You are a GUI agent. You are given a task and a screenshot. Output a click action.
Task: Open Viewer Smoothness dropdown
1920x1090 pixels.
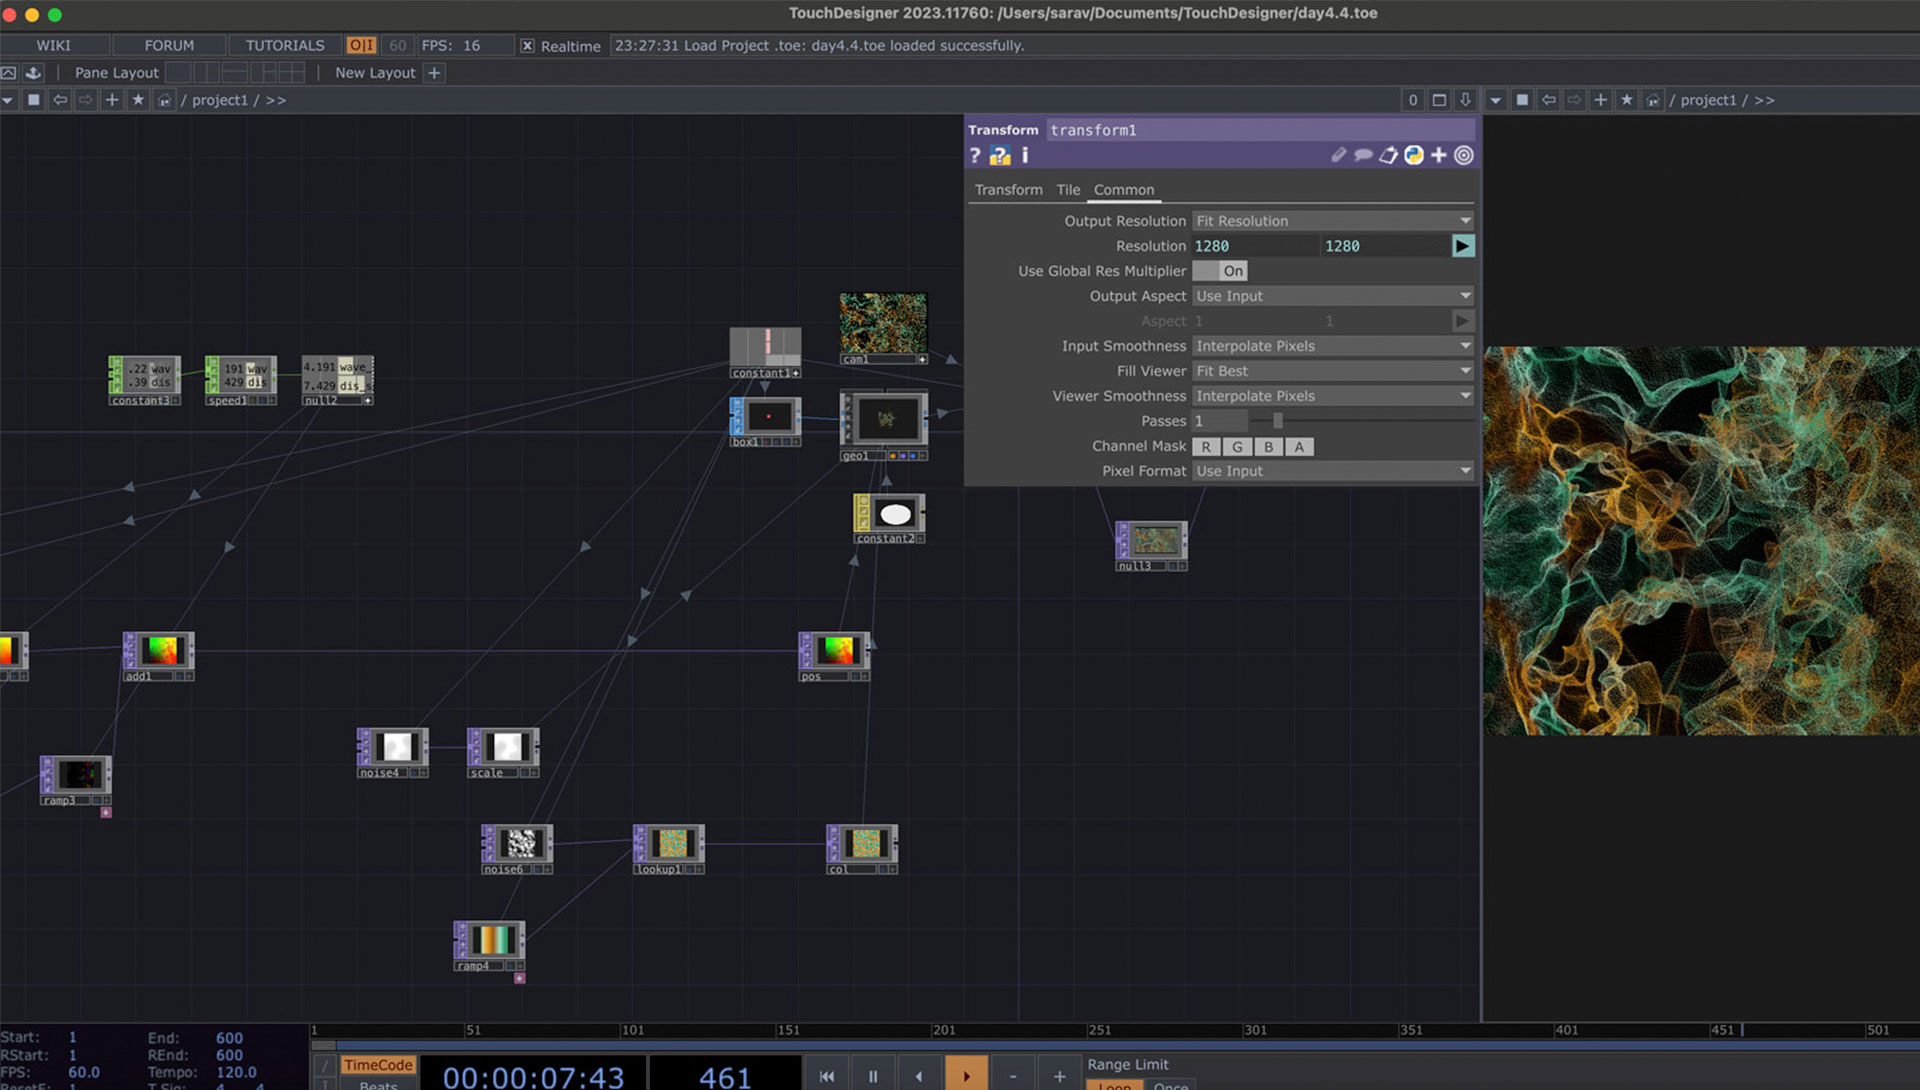pos(1333,396)
